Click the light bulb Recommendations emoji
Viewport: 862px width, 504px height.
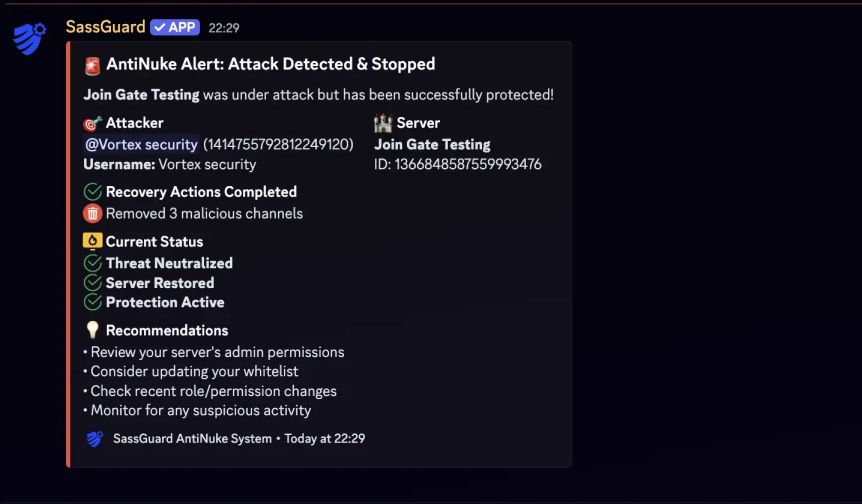(x=93, y=330)
